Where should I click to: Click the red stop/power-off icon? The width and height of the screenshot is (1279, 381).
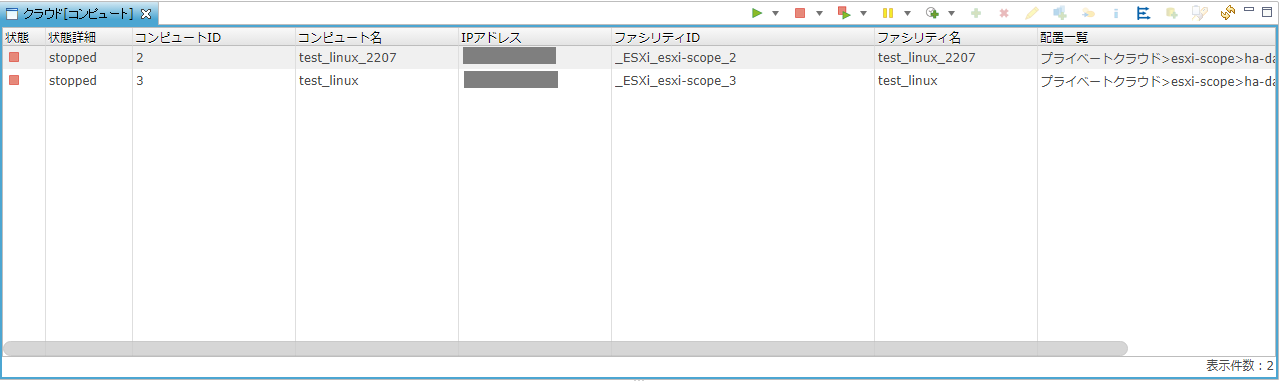pyautogui.click(x=800, y=13)
